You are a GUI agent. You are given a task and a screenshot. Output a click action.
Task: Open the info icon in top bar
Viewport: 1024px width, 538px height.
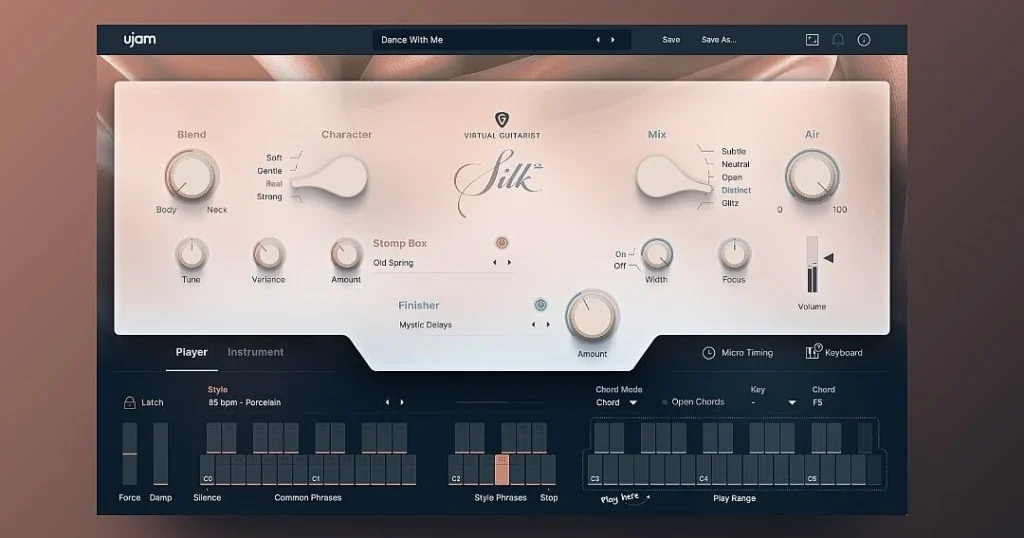864,40
